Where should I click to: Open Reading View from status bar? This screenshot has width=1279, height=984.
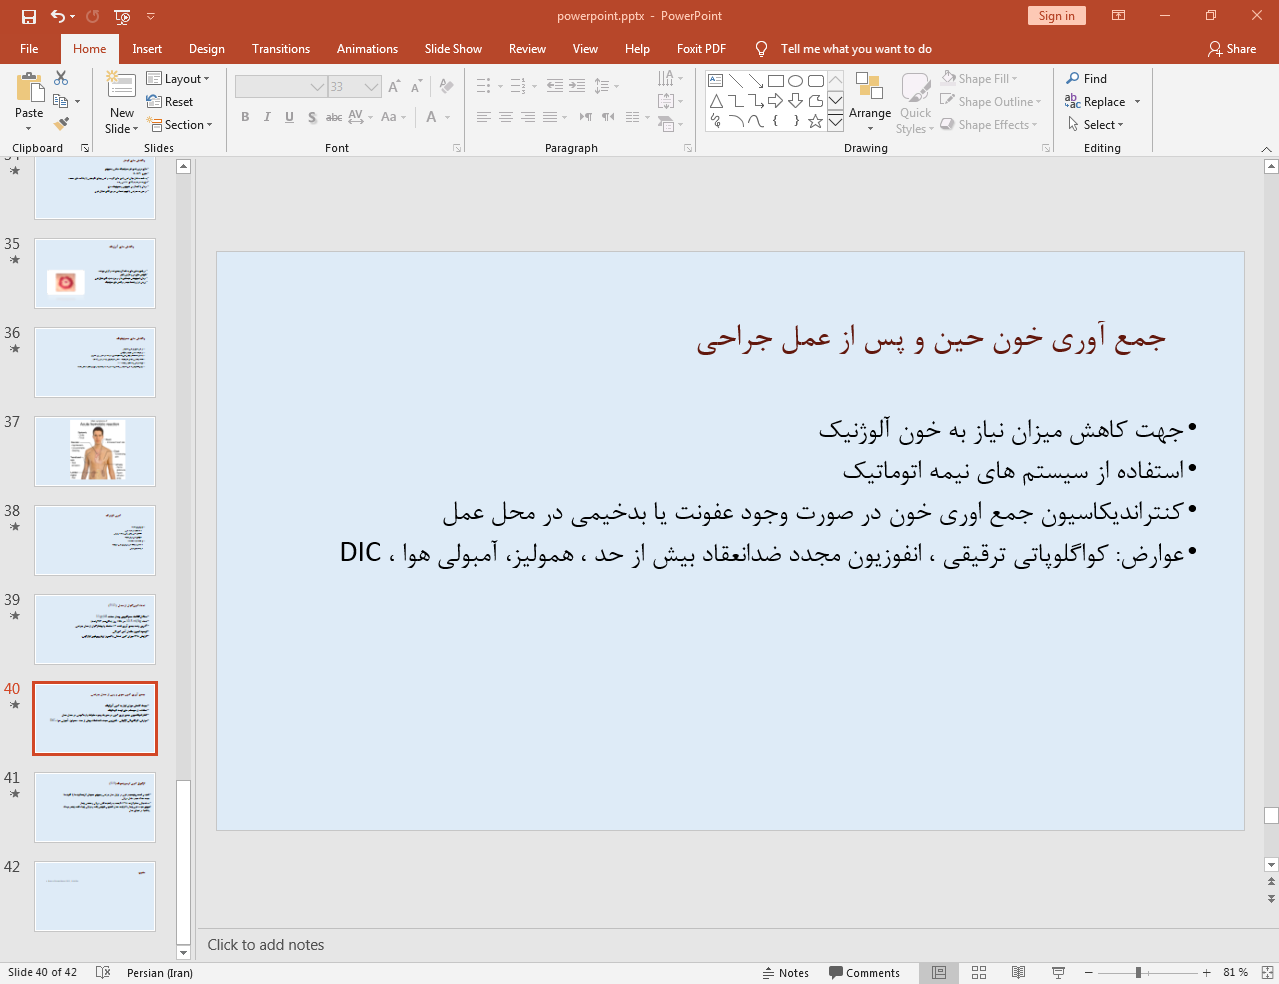(1018, 972)
